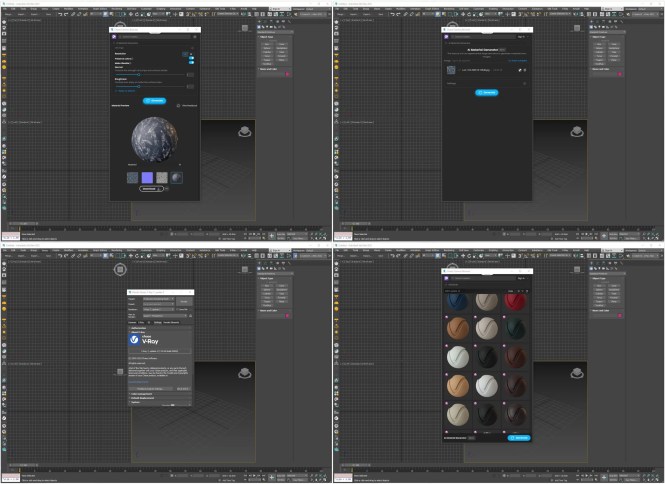The width and height of the screenshot is (665, 484).
Task: Click the Roughness value input box
Action: pos(190,87)
